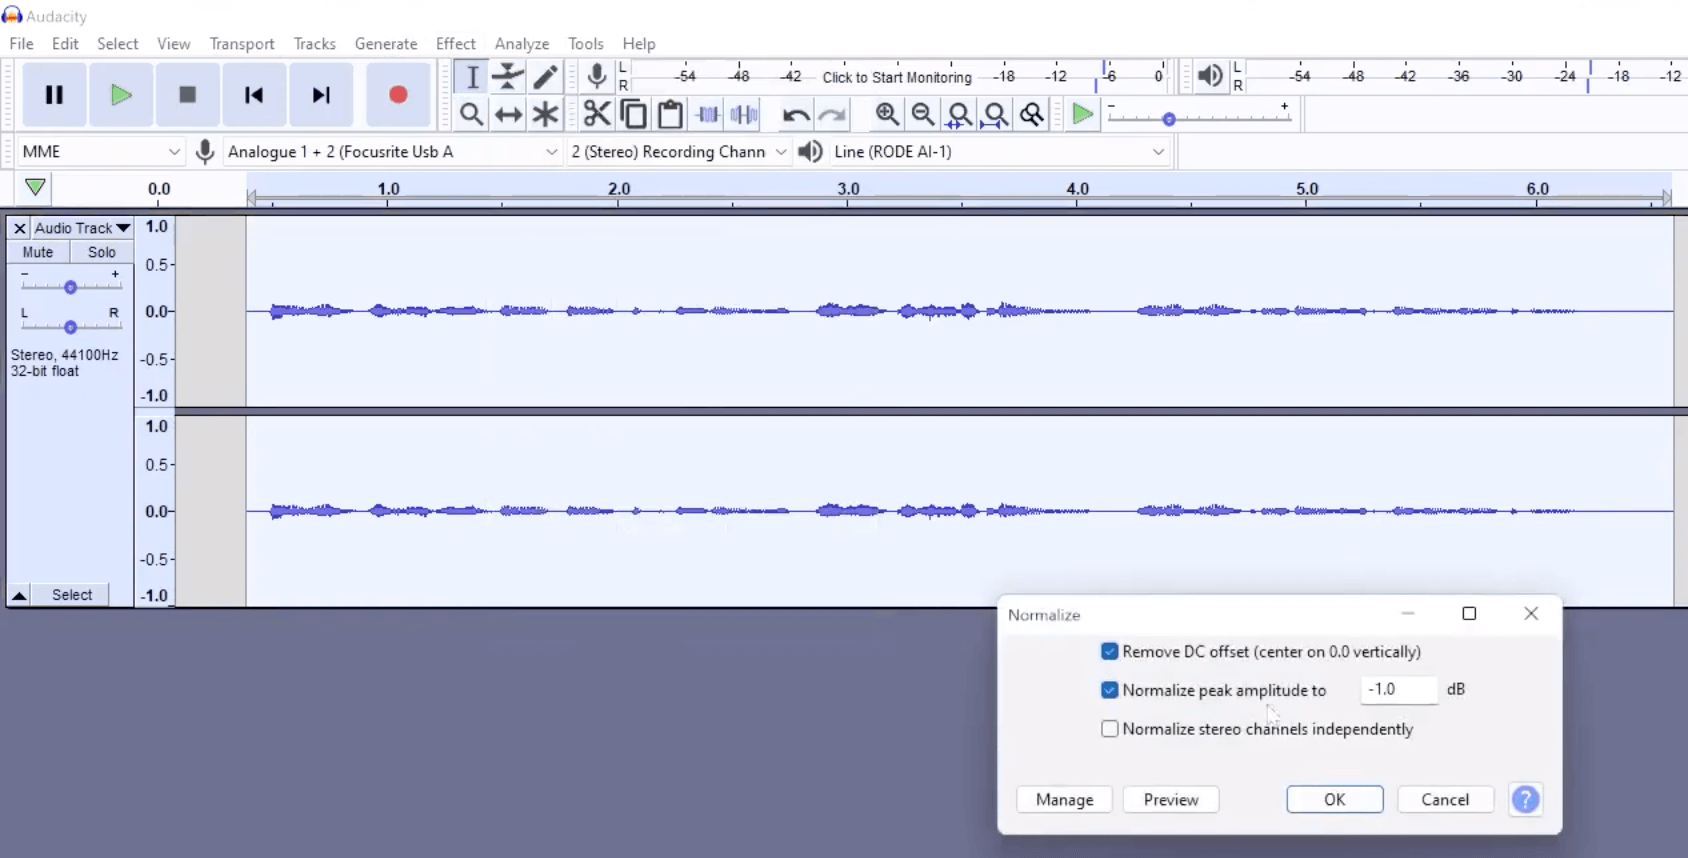Confirm Normalize with the OK button

[1335, 800]
